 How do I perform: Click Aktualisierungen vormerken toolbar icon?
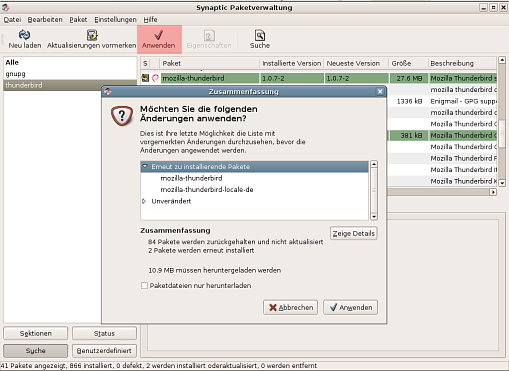pos(92,35)
